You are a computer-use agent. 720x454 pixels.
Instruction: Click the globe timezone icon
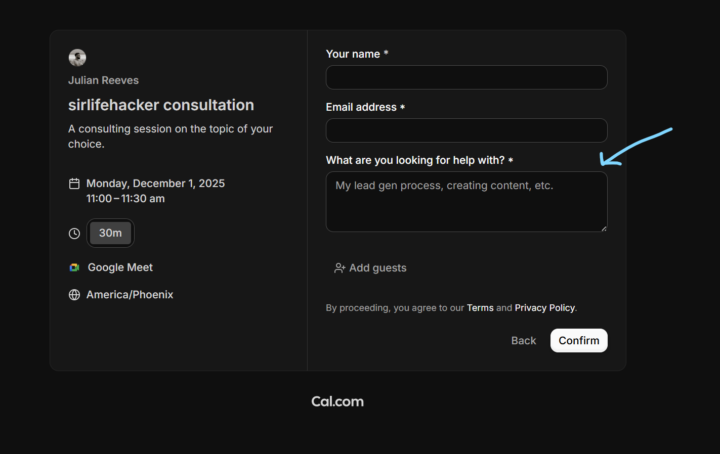74,295
